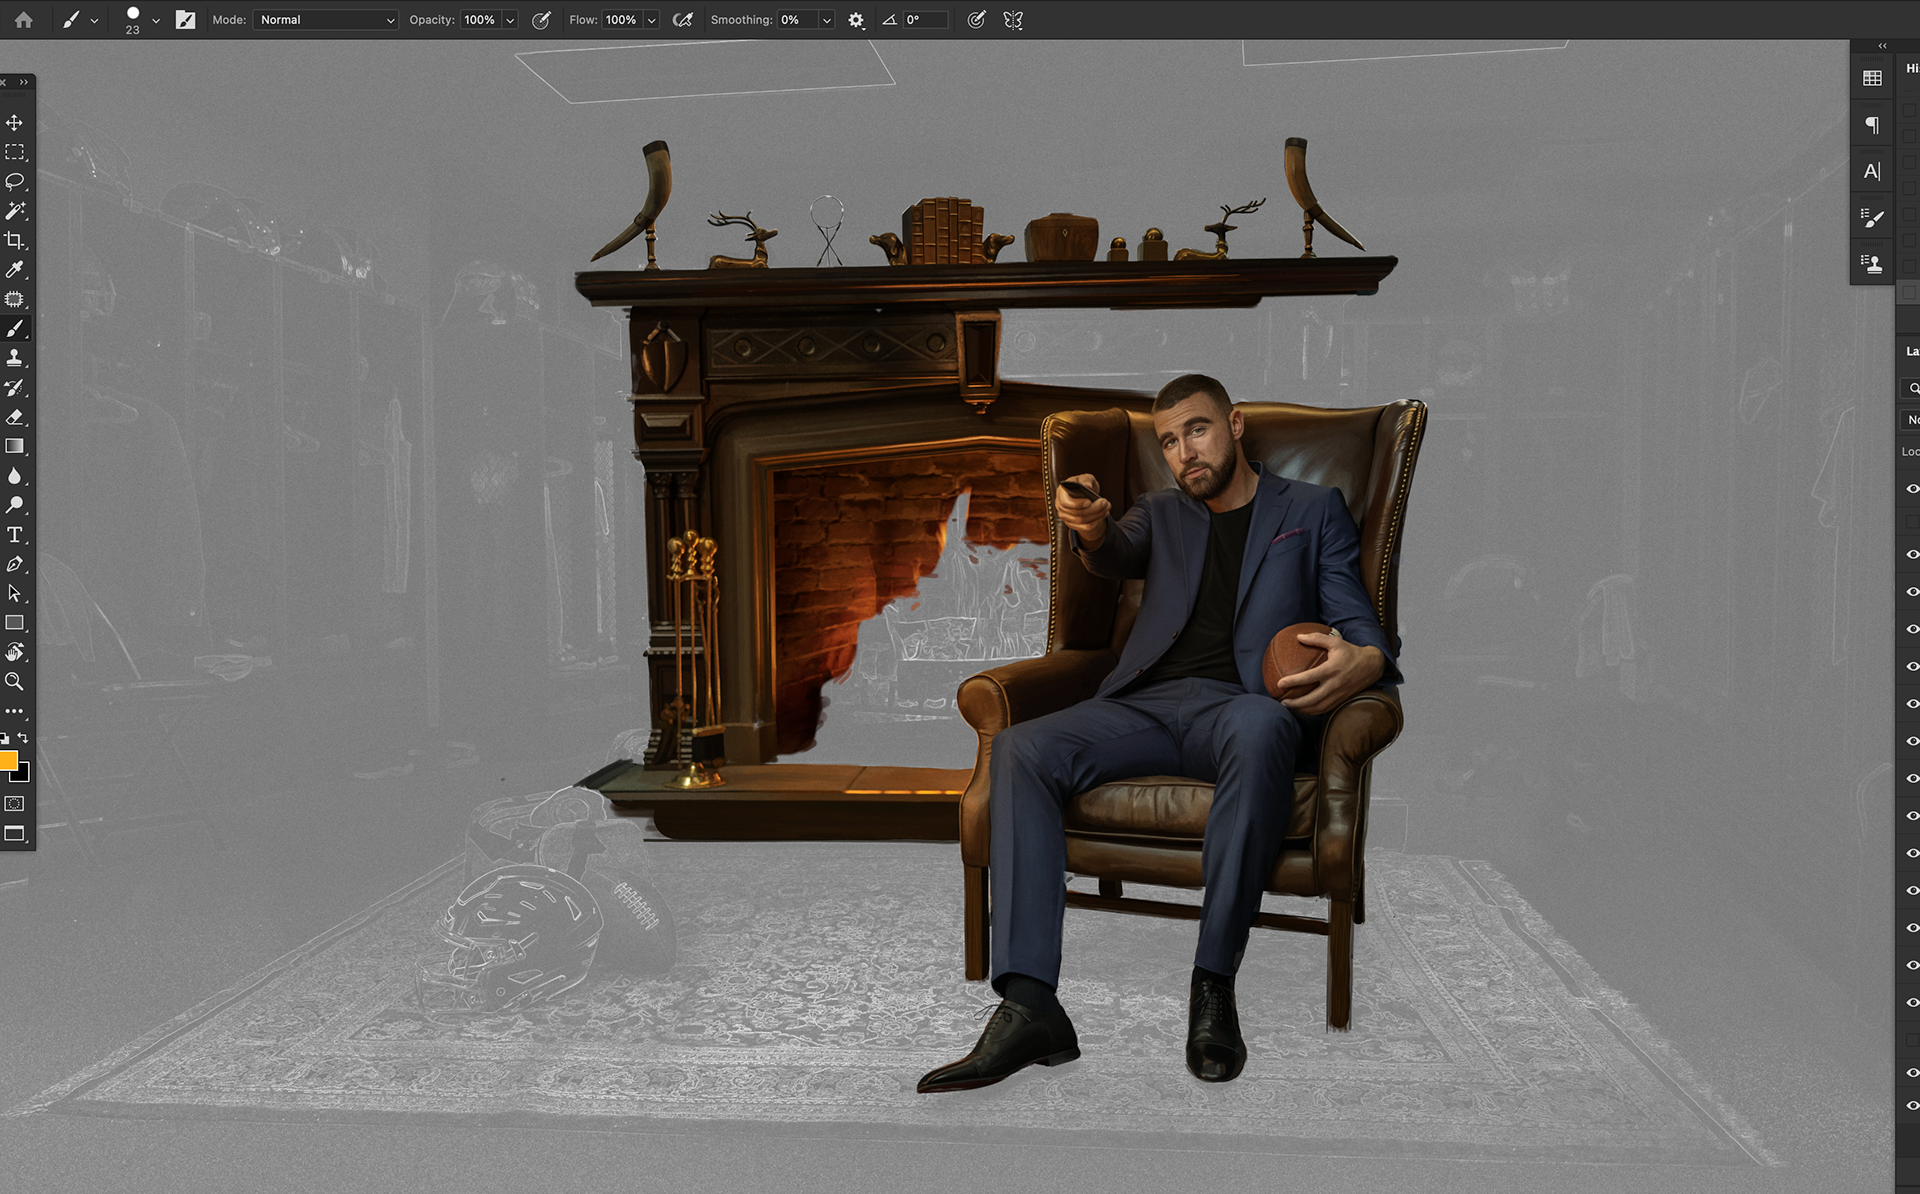This screenshot has height=1194, width=1920.
Task: Toggle symmetry paint butterfly icon
Action: click(1013, 20)
